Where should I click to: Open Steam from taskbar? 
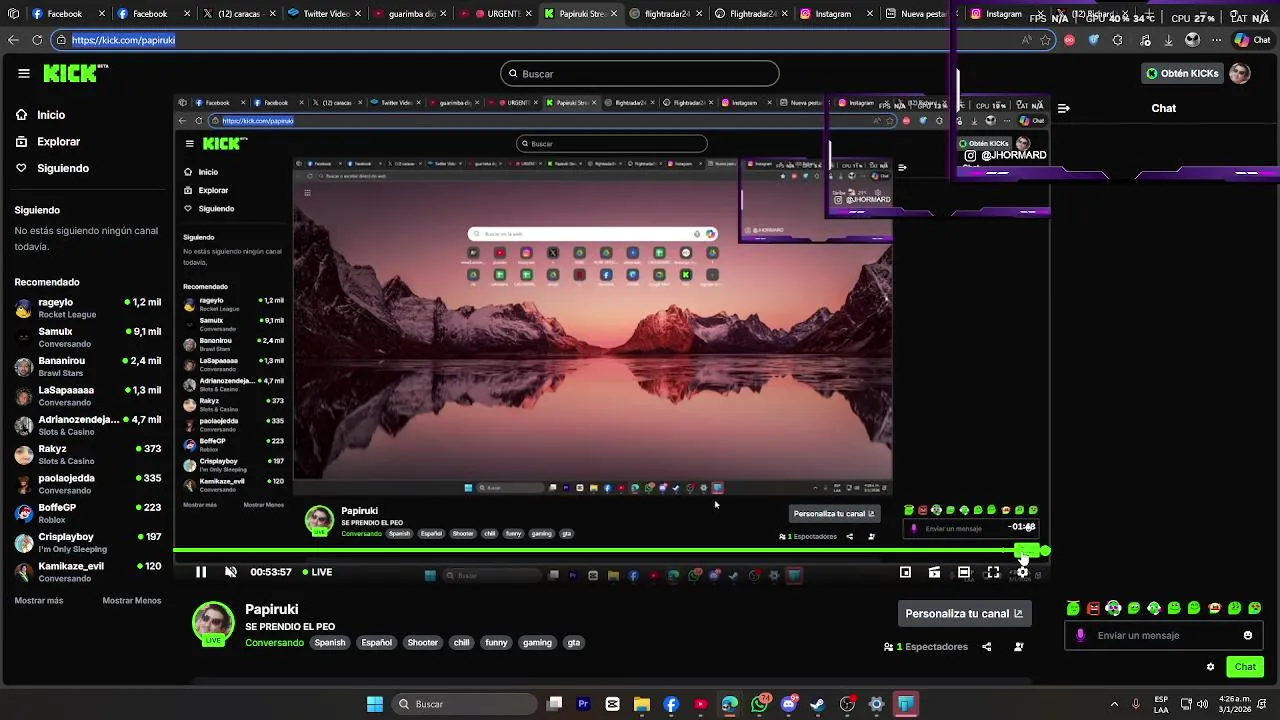[818, 704]
